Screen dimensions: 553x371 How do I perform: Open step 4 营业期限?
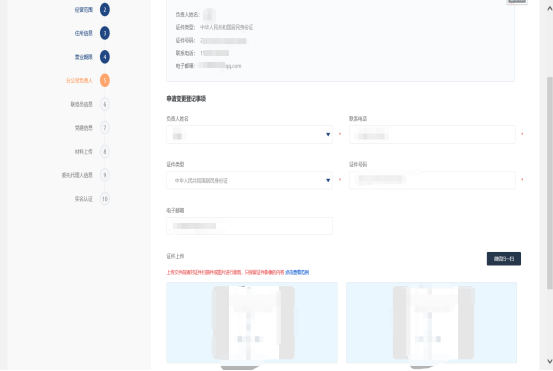click(104, 57)
